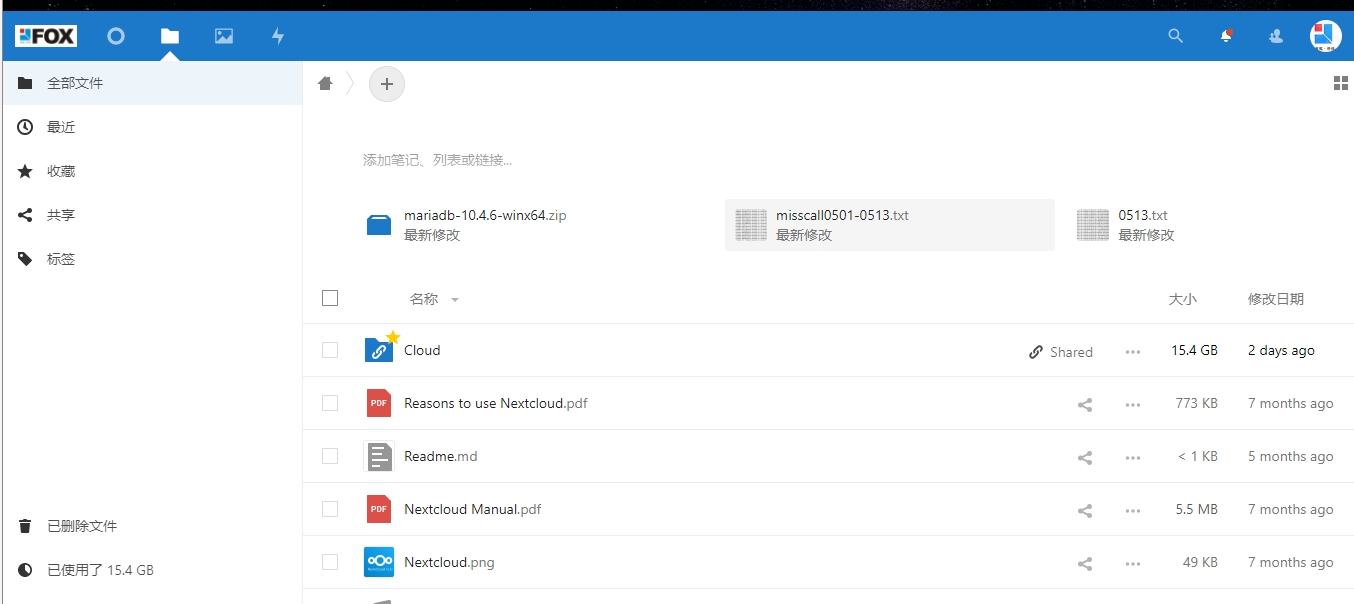Click PDF icon of Nextcloud Manual
1354x604 pixels.
click(x=379, y=509)
